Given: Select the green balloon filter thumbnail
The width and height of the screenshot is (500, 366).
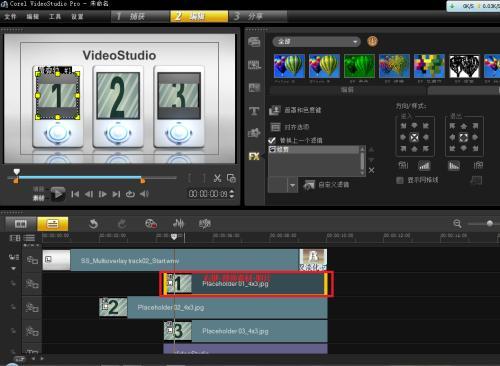Looking at the screenshot, I should click(359, 66).
